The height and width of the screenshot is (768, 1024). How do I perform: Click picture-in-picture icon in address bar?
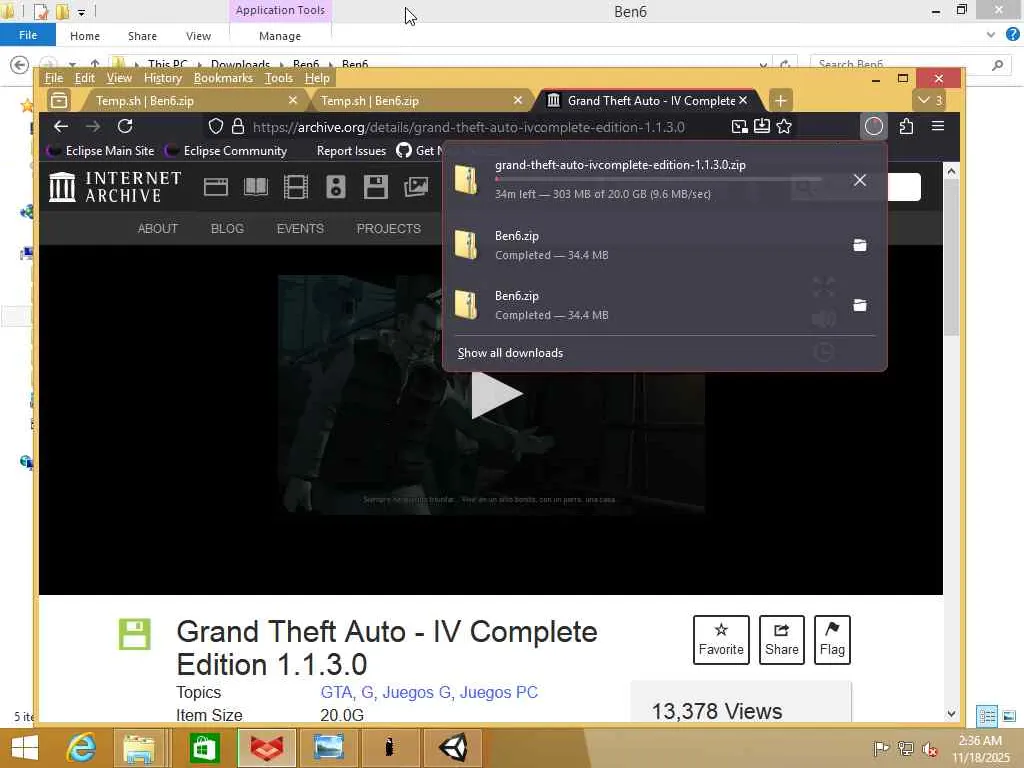[x=739, y=127]
